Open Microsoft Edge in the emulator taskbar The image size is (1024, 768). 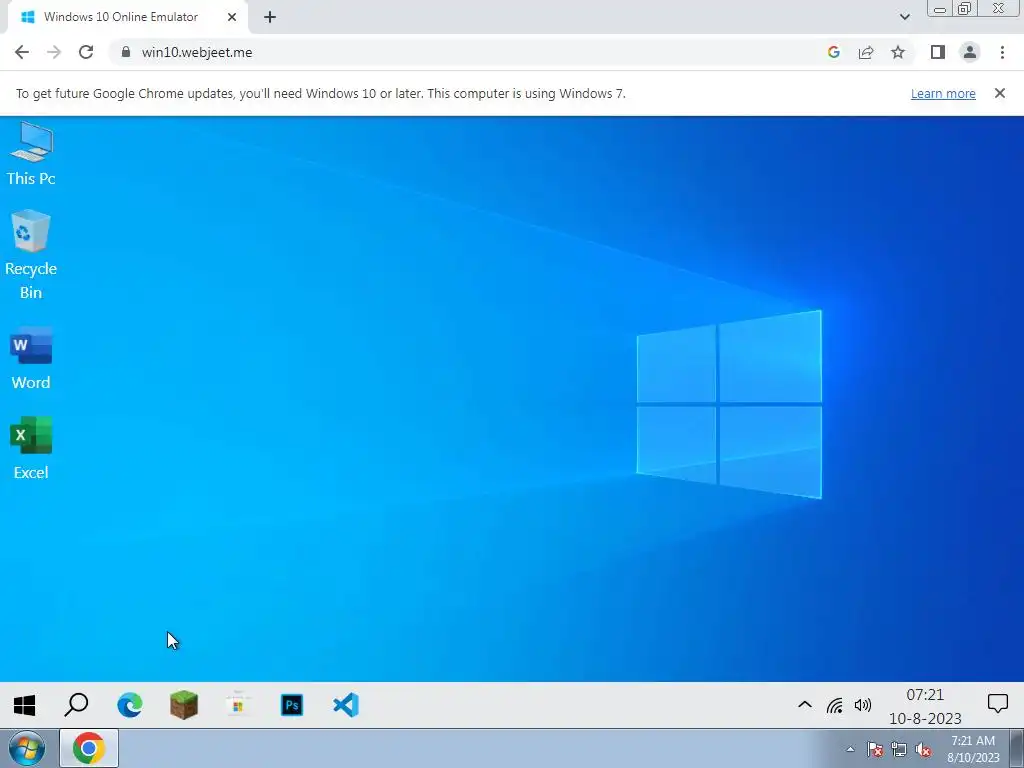[x=130, y=705]
